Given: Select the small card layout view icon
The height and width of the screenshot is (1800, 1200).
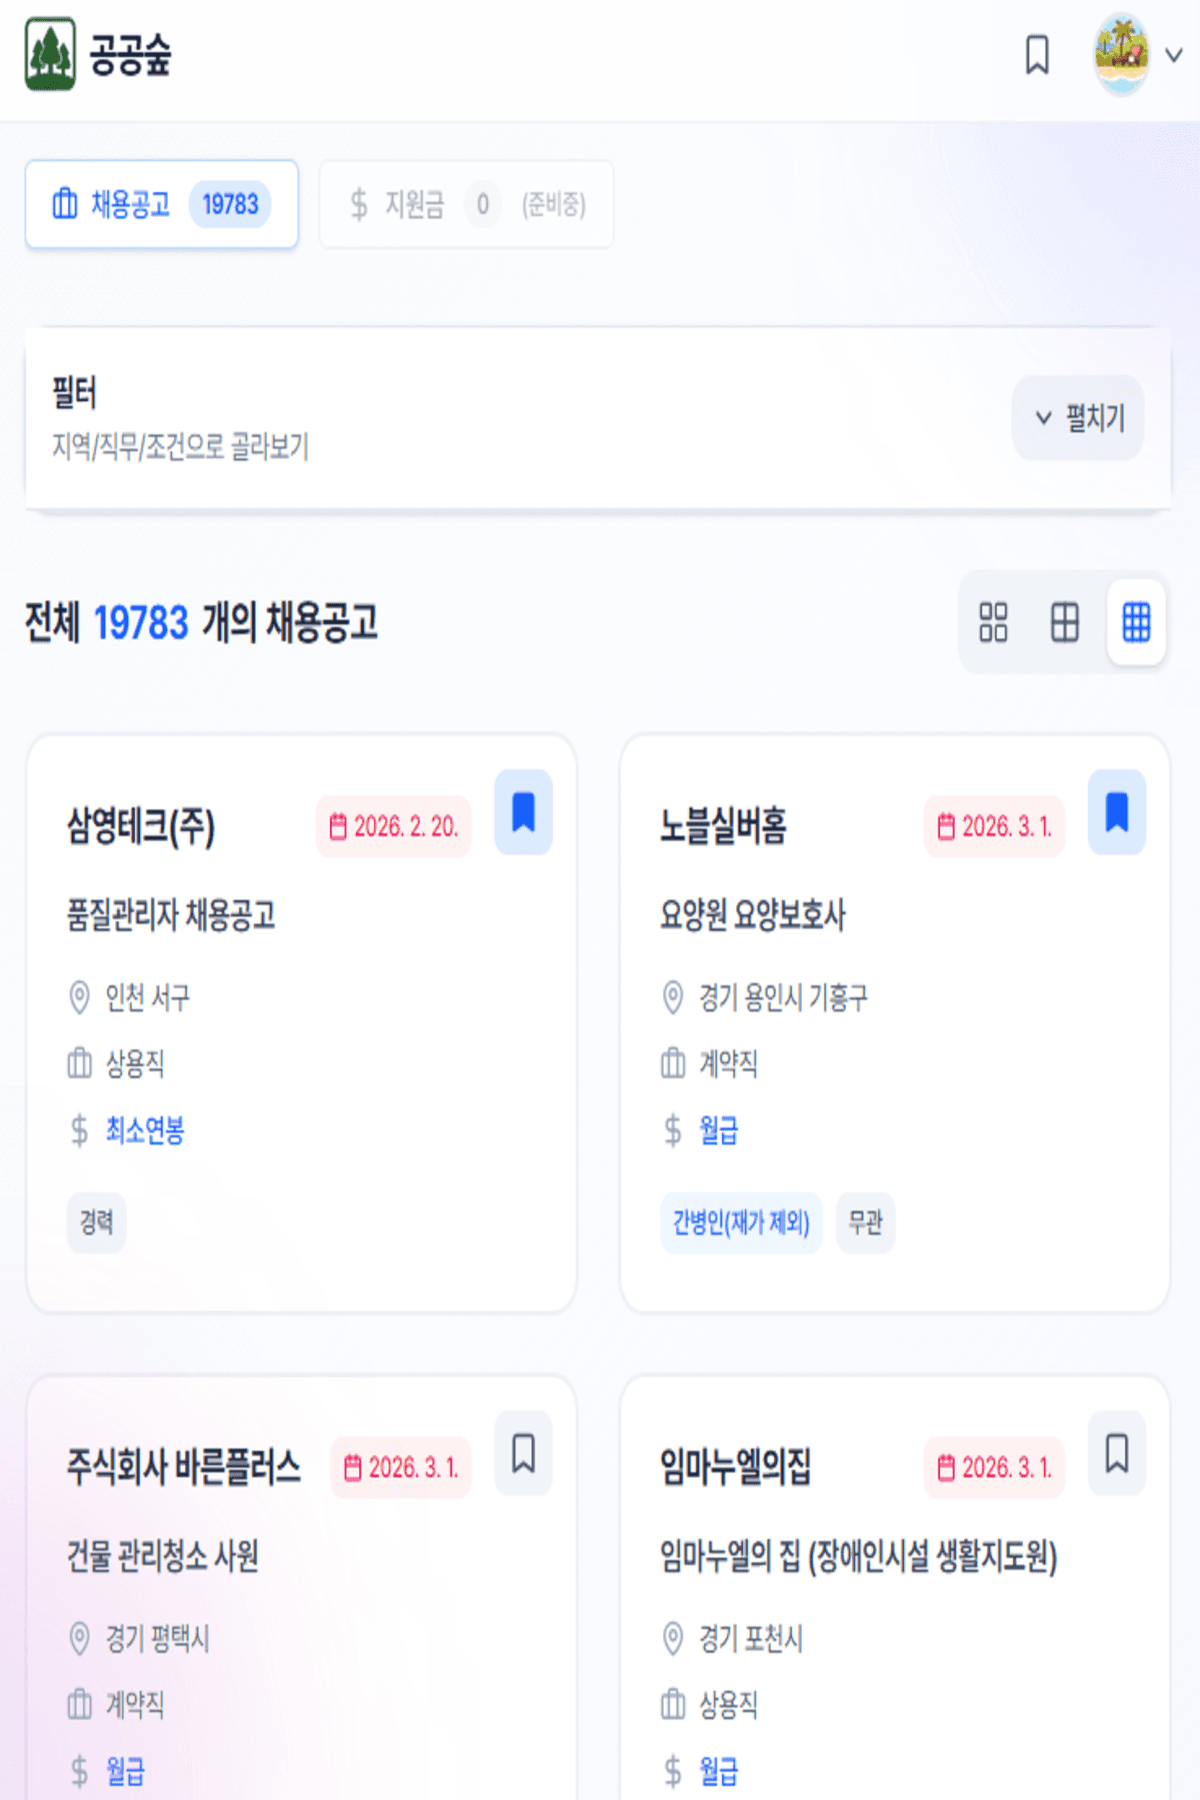Looking at the screenshot, I should click(x=992, y=622).
